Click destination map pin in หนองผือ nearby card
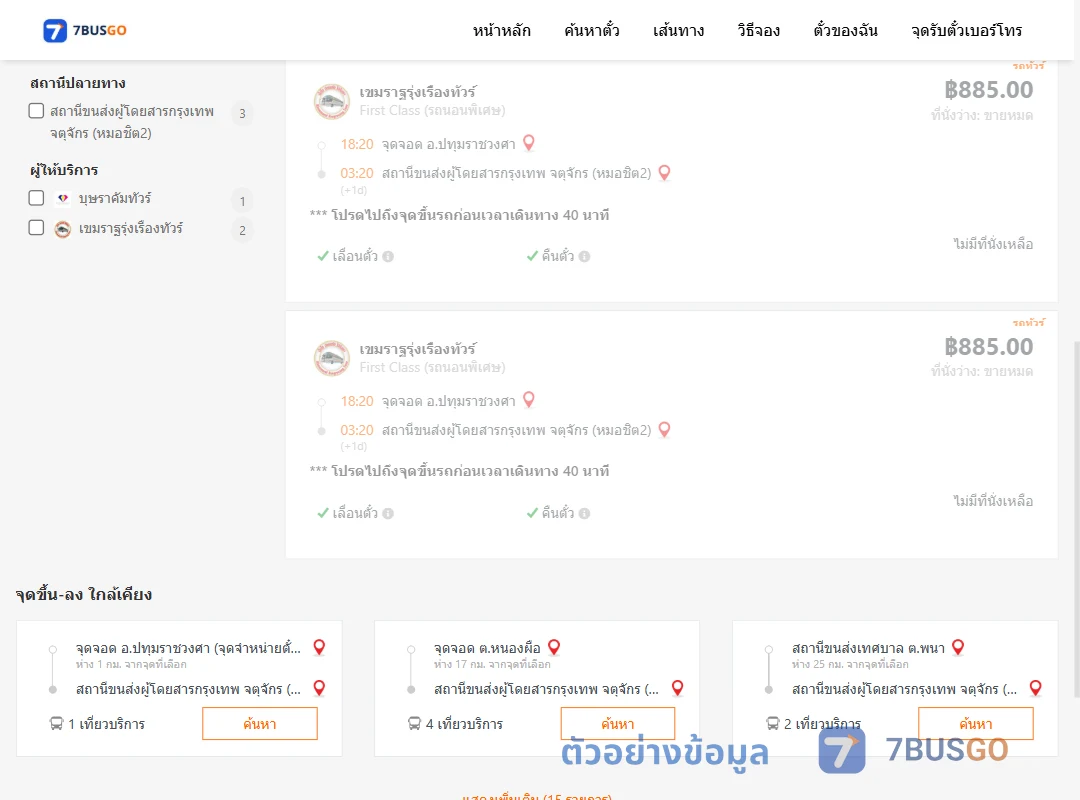This screenshot has width=1080, height=800. [x=678, y=688]
